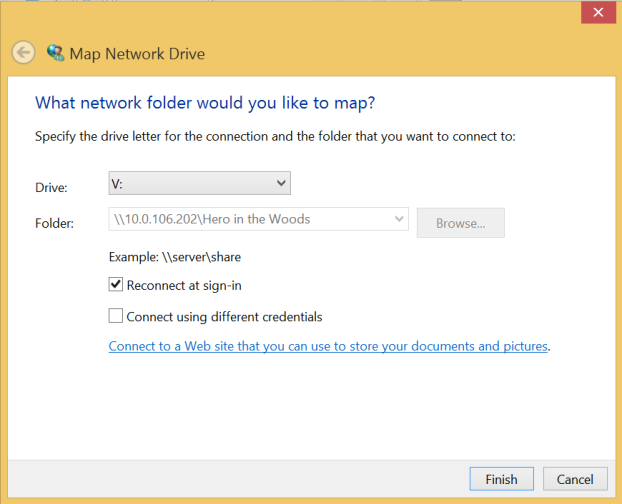Close the Map Network Drive dialog

598,12
